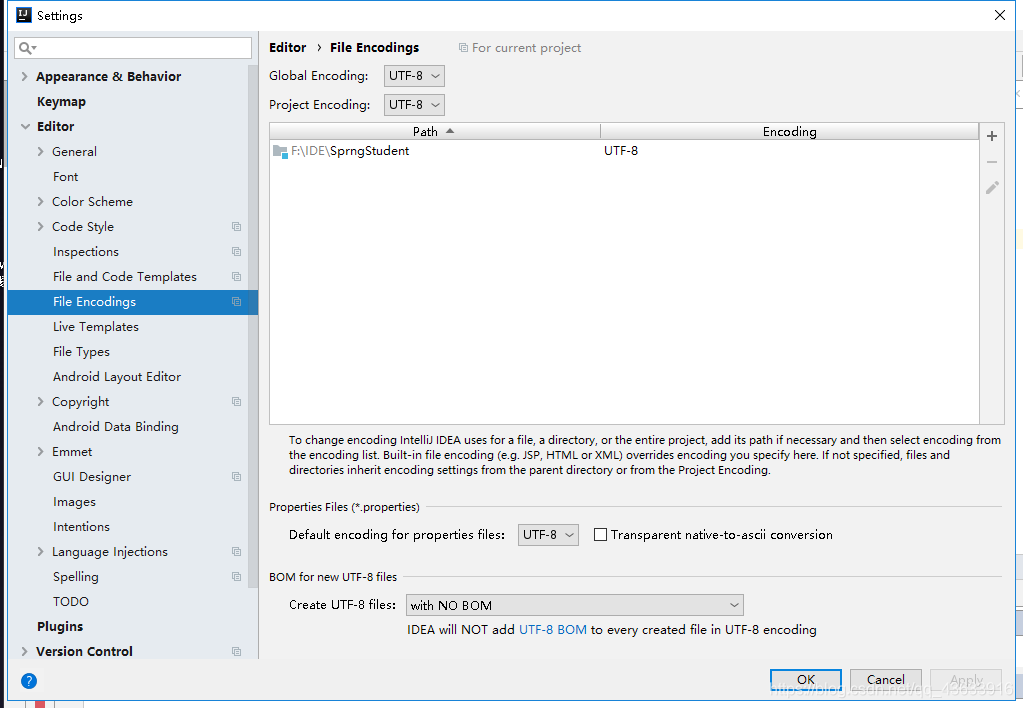The image size is (1023, 708).
Task: Edit the selected path via pencil icon
Action: point(992,188)
